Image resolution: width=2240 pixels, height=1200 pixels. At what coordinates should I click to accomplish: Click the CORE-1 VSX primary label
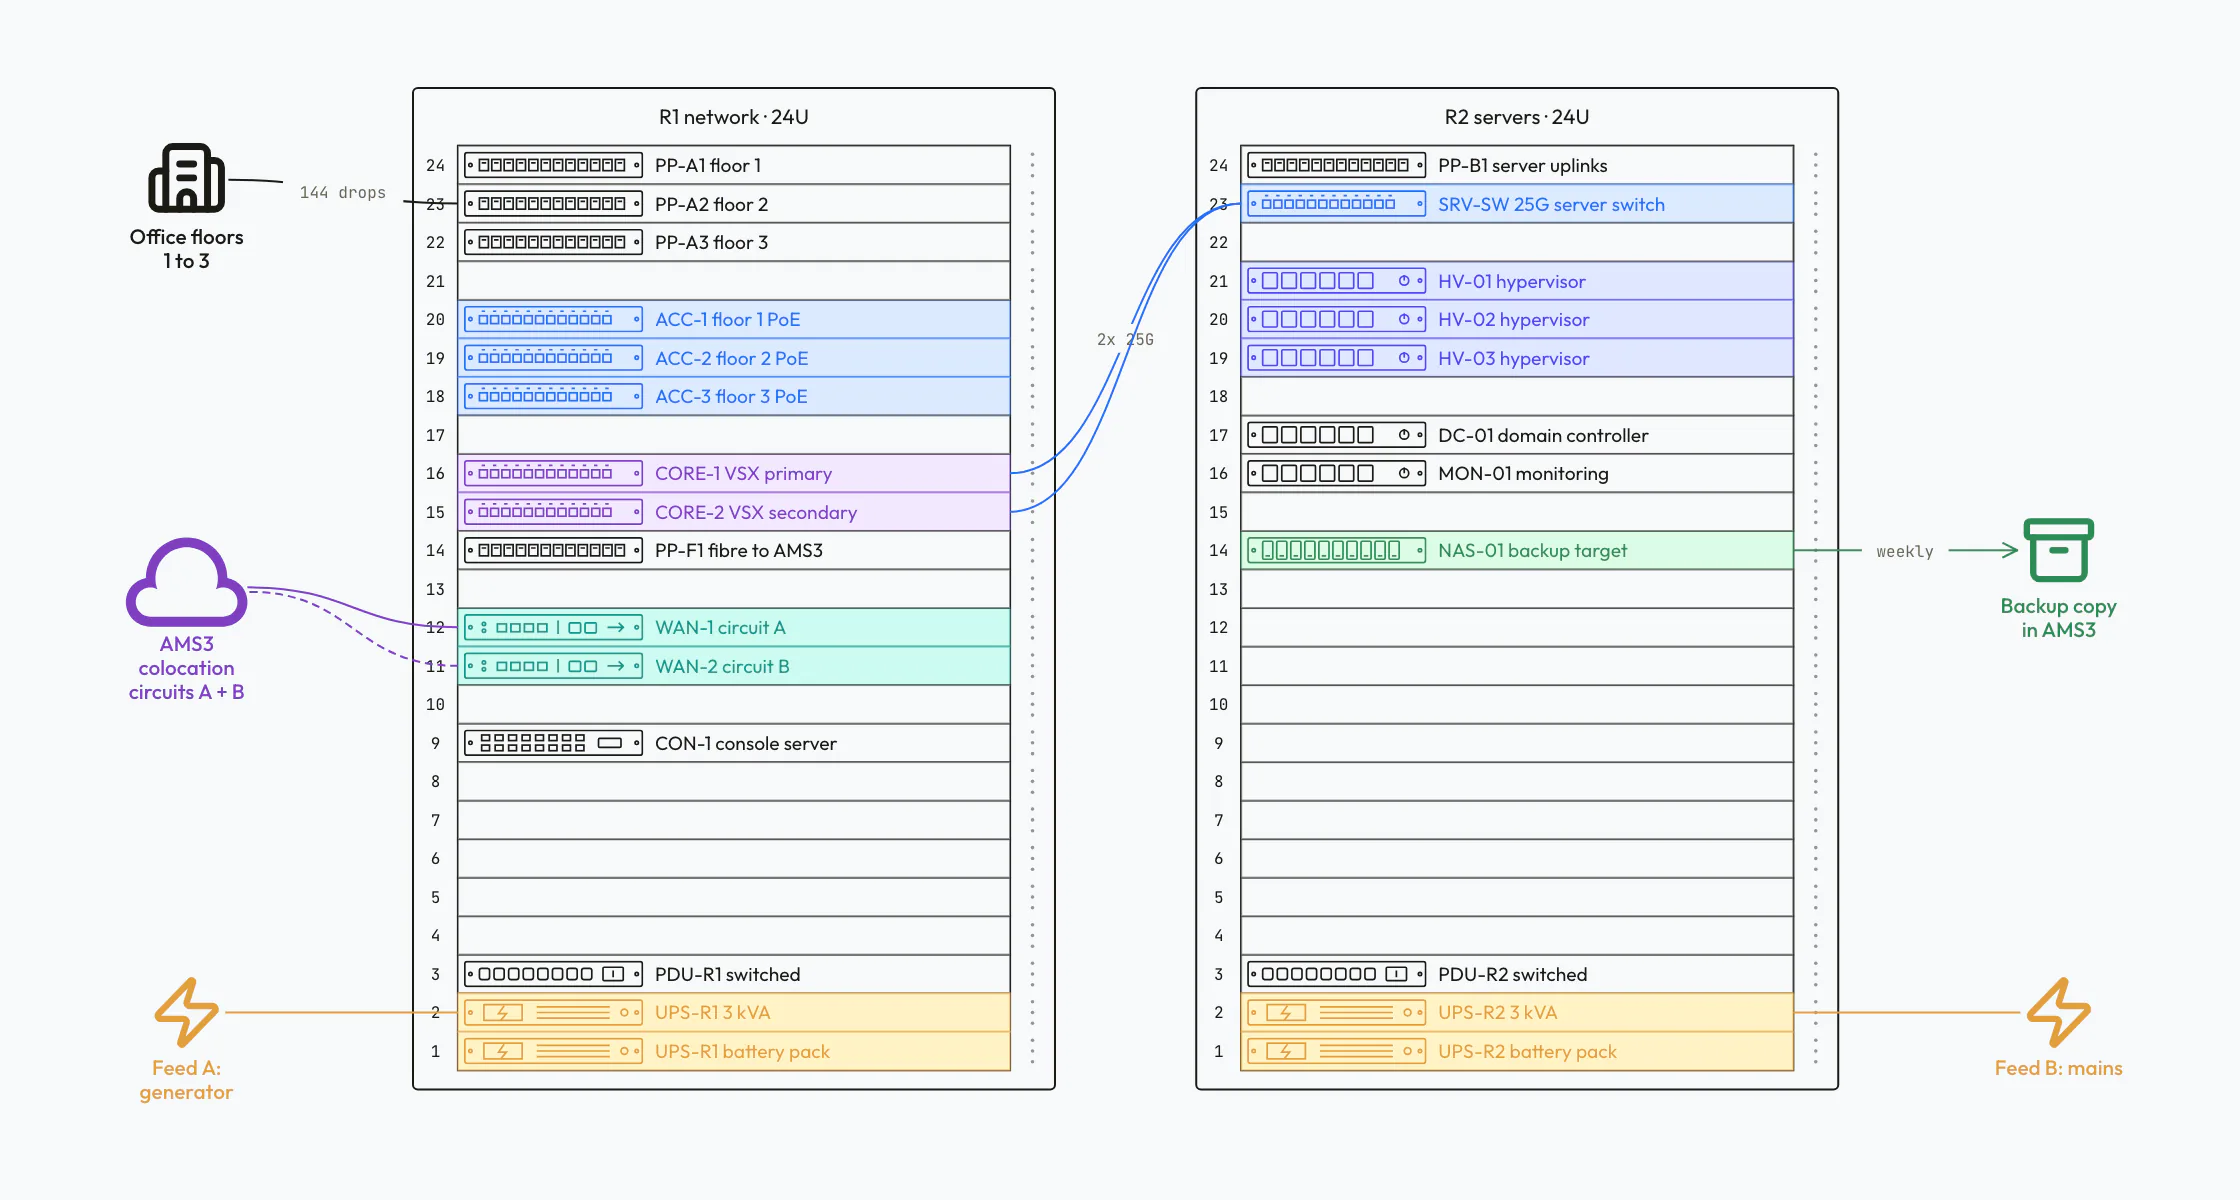pos(743,474)
